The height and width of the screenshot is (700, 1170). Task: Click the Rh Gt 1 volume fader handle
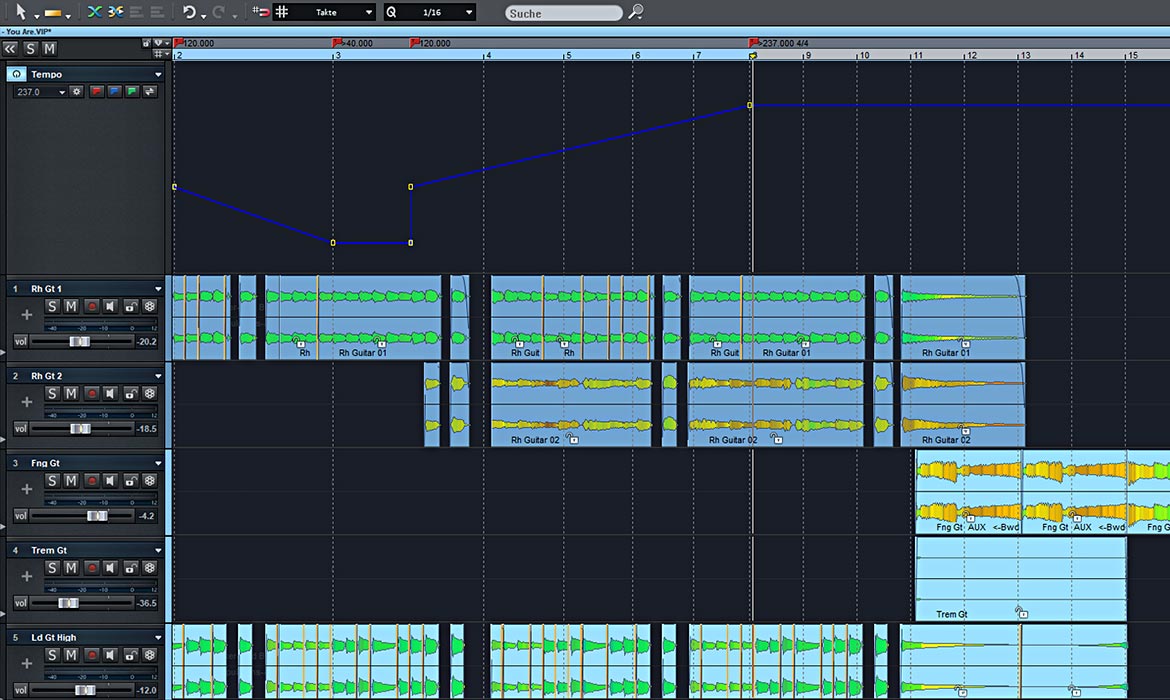coord(80,342)
